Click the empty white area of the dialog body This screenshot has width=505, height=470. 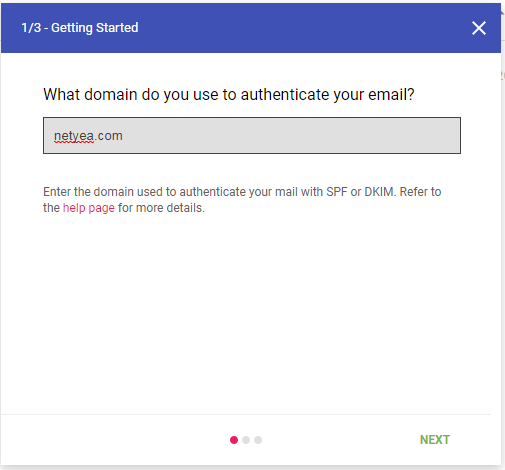point(250,313)
